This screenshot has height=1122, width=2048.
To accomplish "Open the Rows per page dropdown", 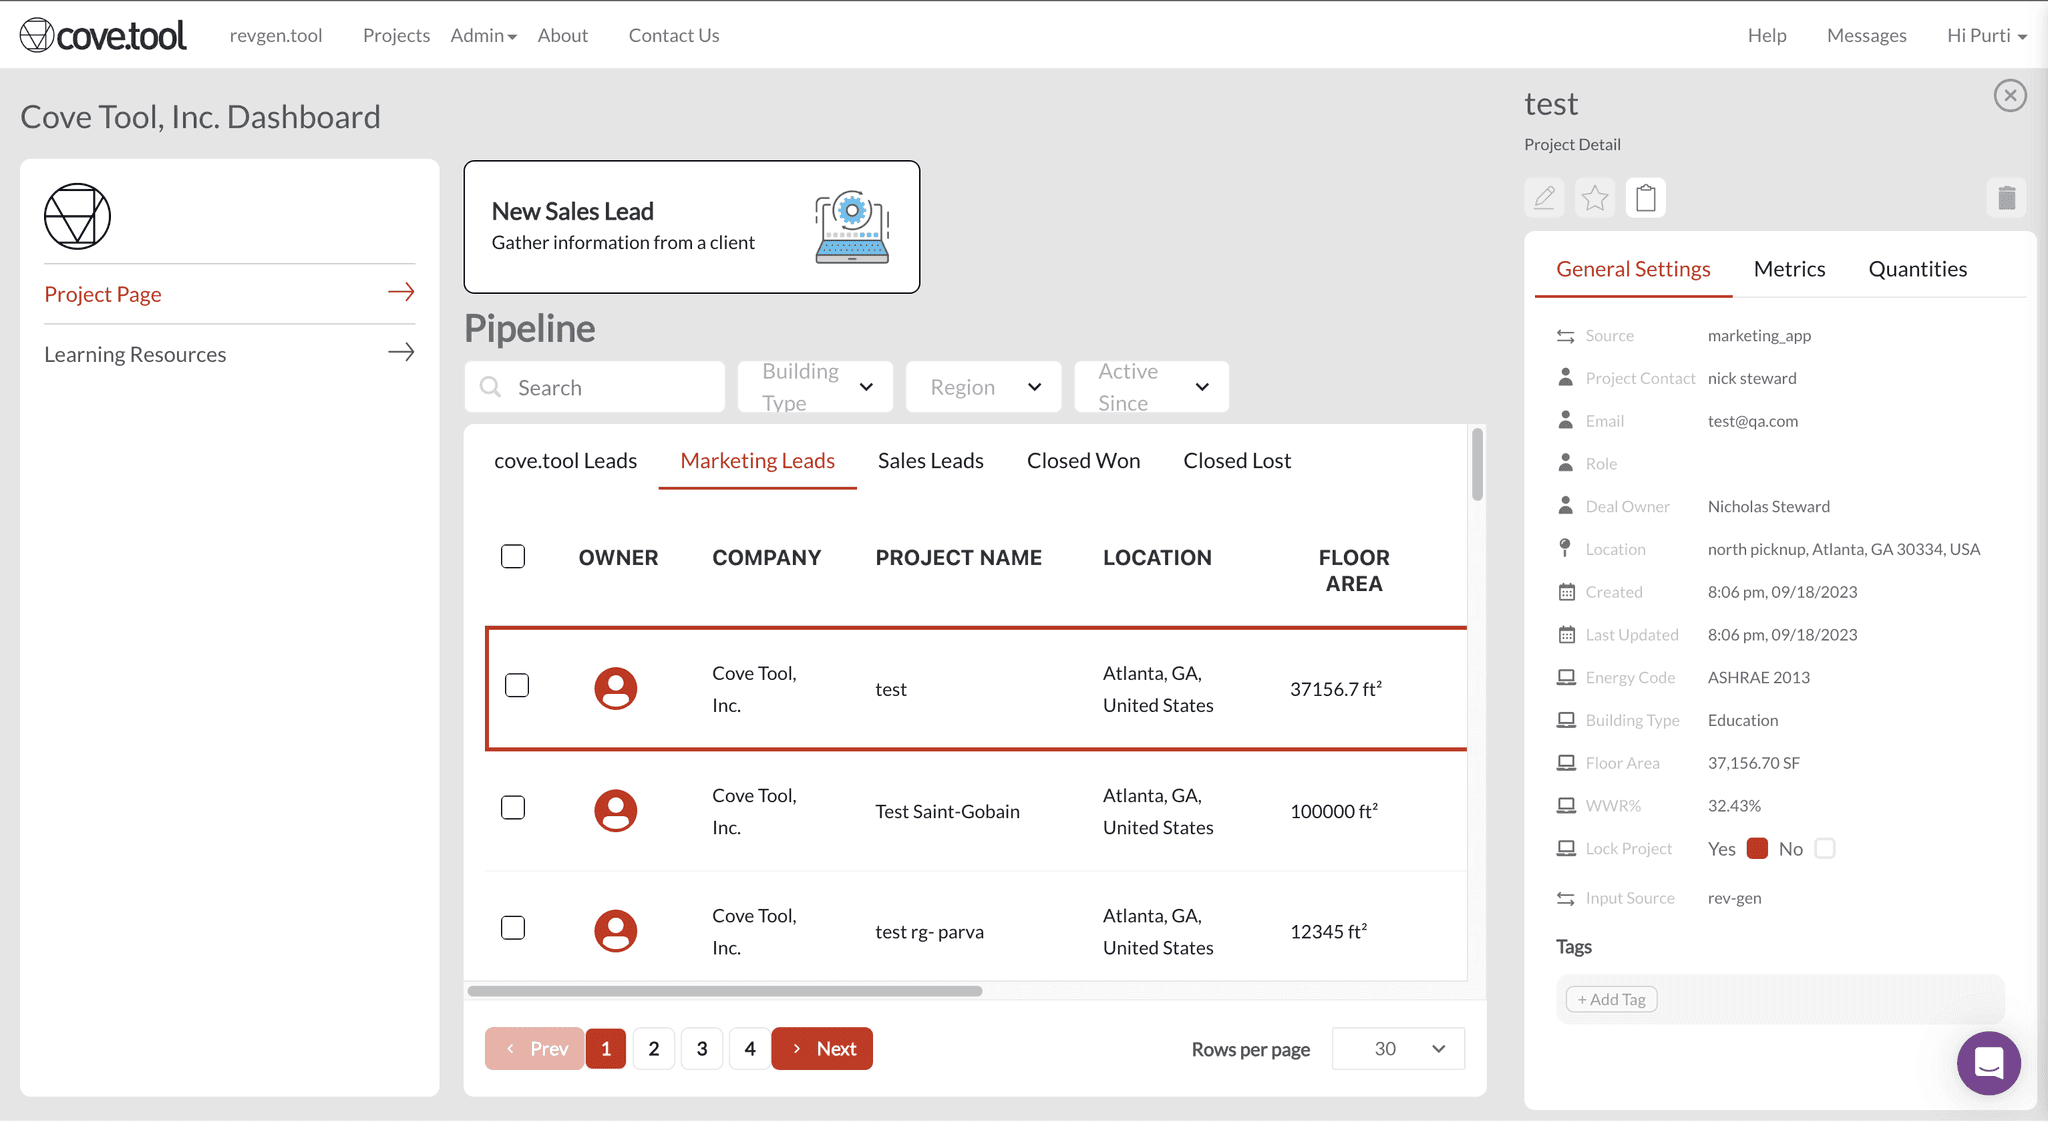I will coord(1398,1049).
